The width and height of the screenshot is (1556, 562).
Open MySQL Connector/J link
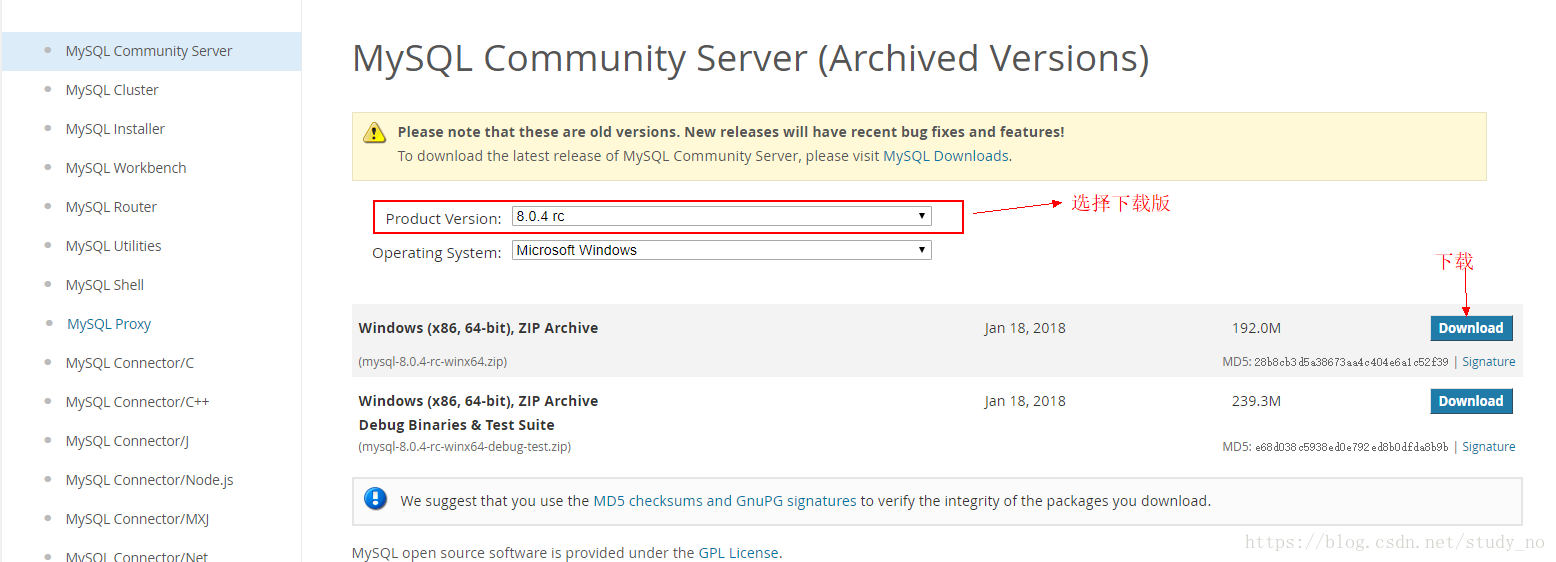coord(127,441)
